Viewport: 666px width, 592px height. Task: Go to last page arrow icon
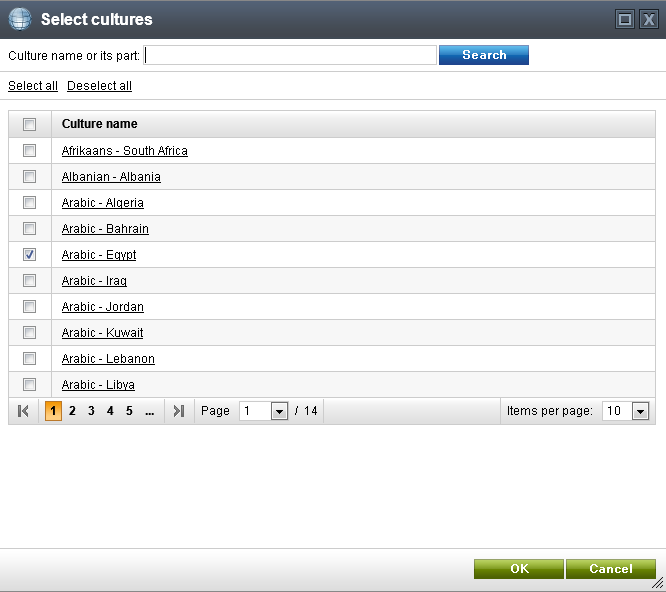click(x=179, y=411)
